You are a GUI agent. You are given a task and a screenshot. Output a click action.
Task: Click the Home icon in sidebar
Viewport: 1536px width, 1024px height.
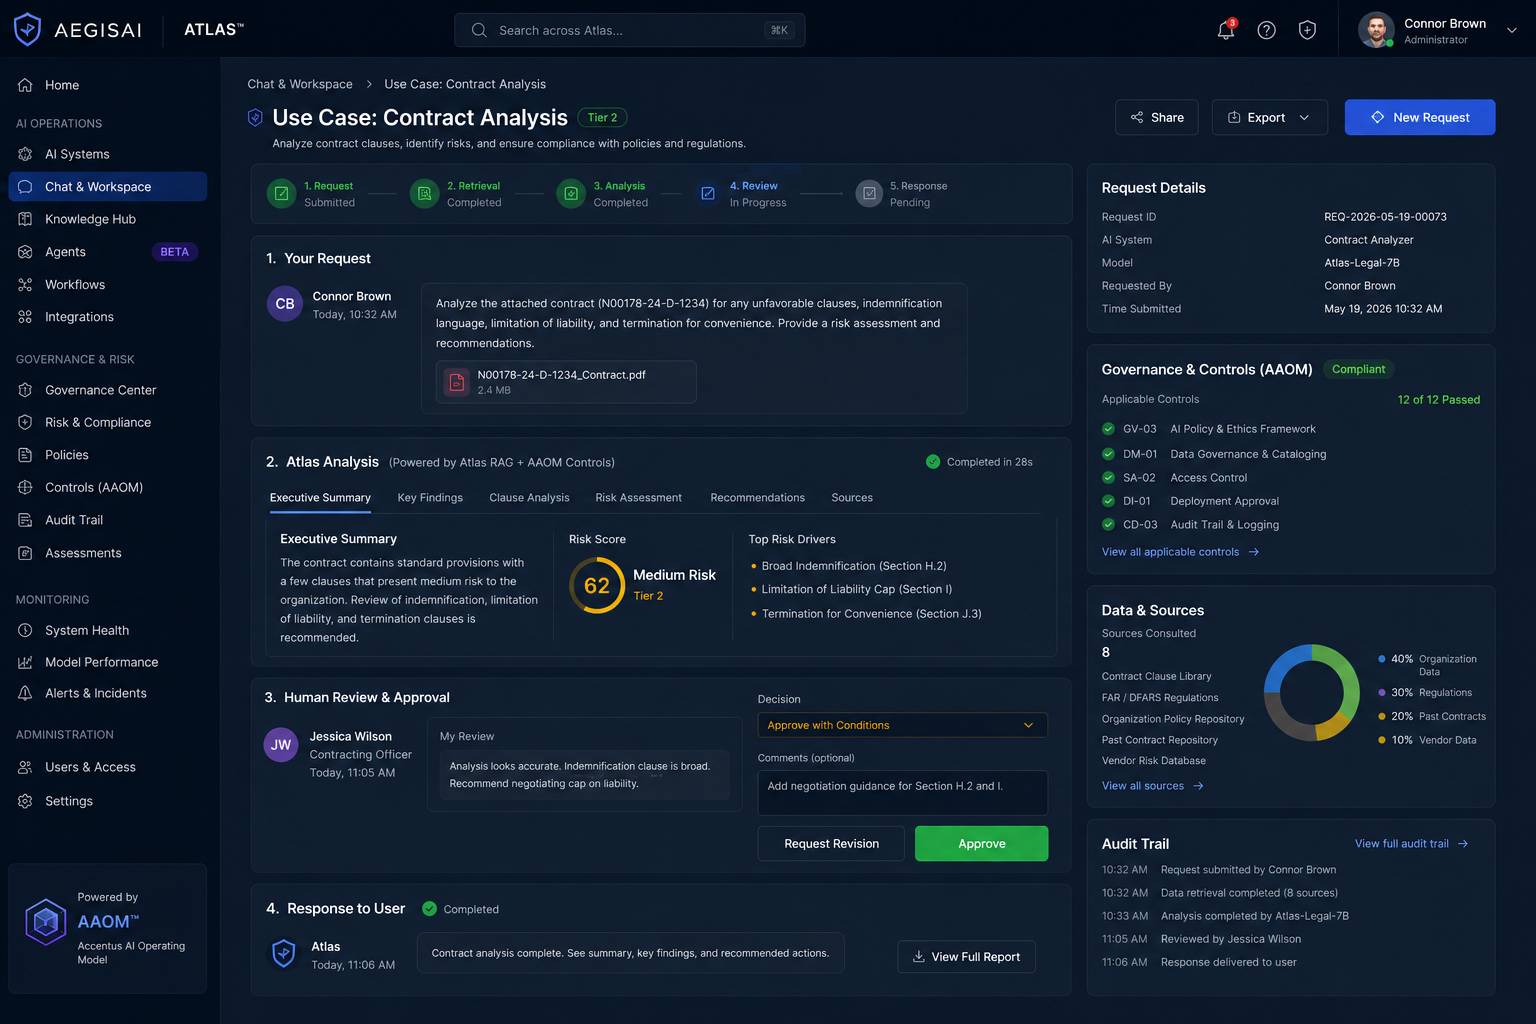[x=25, y=85]
